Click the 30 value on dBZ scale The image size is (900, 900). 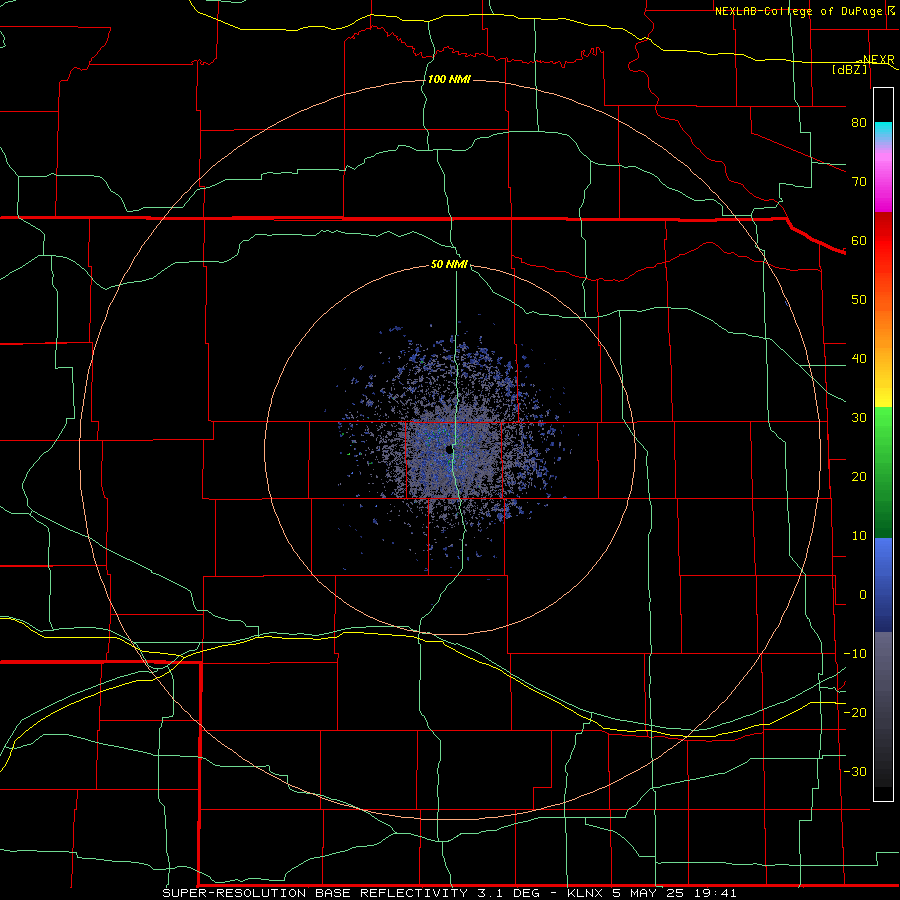[859, 418]
